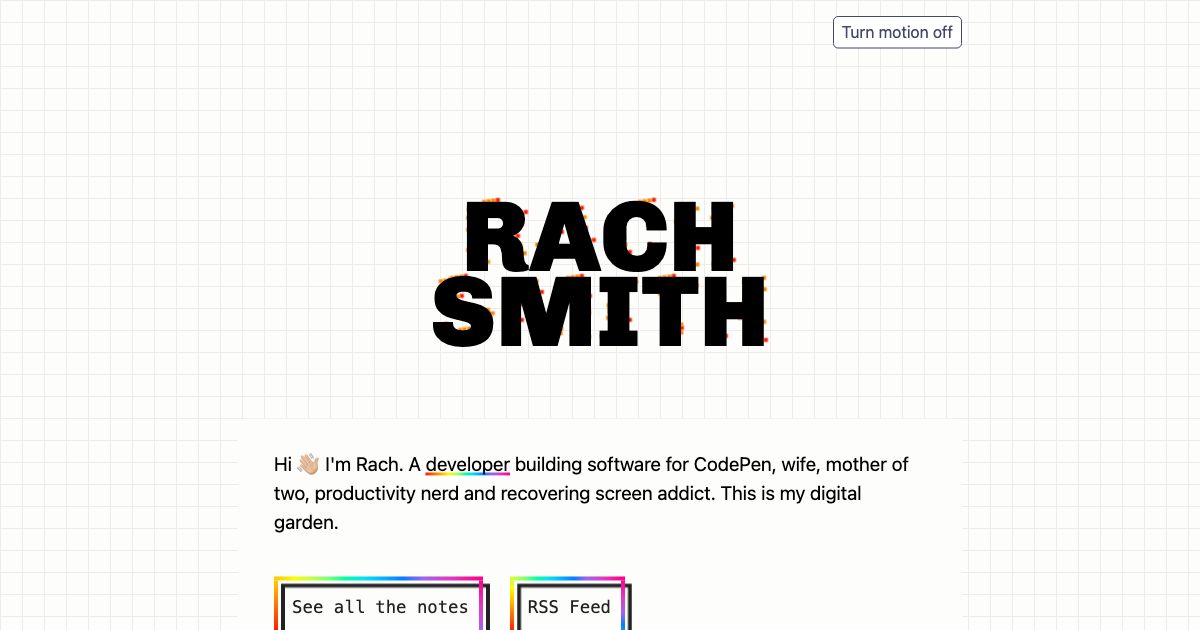Disable motion effects via the top button
This screenshot has height=630, width=1200.
tap(897, 32)
